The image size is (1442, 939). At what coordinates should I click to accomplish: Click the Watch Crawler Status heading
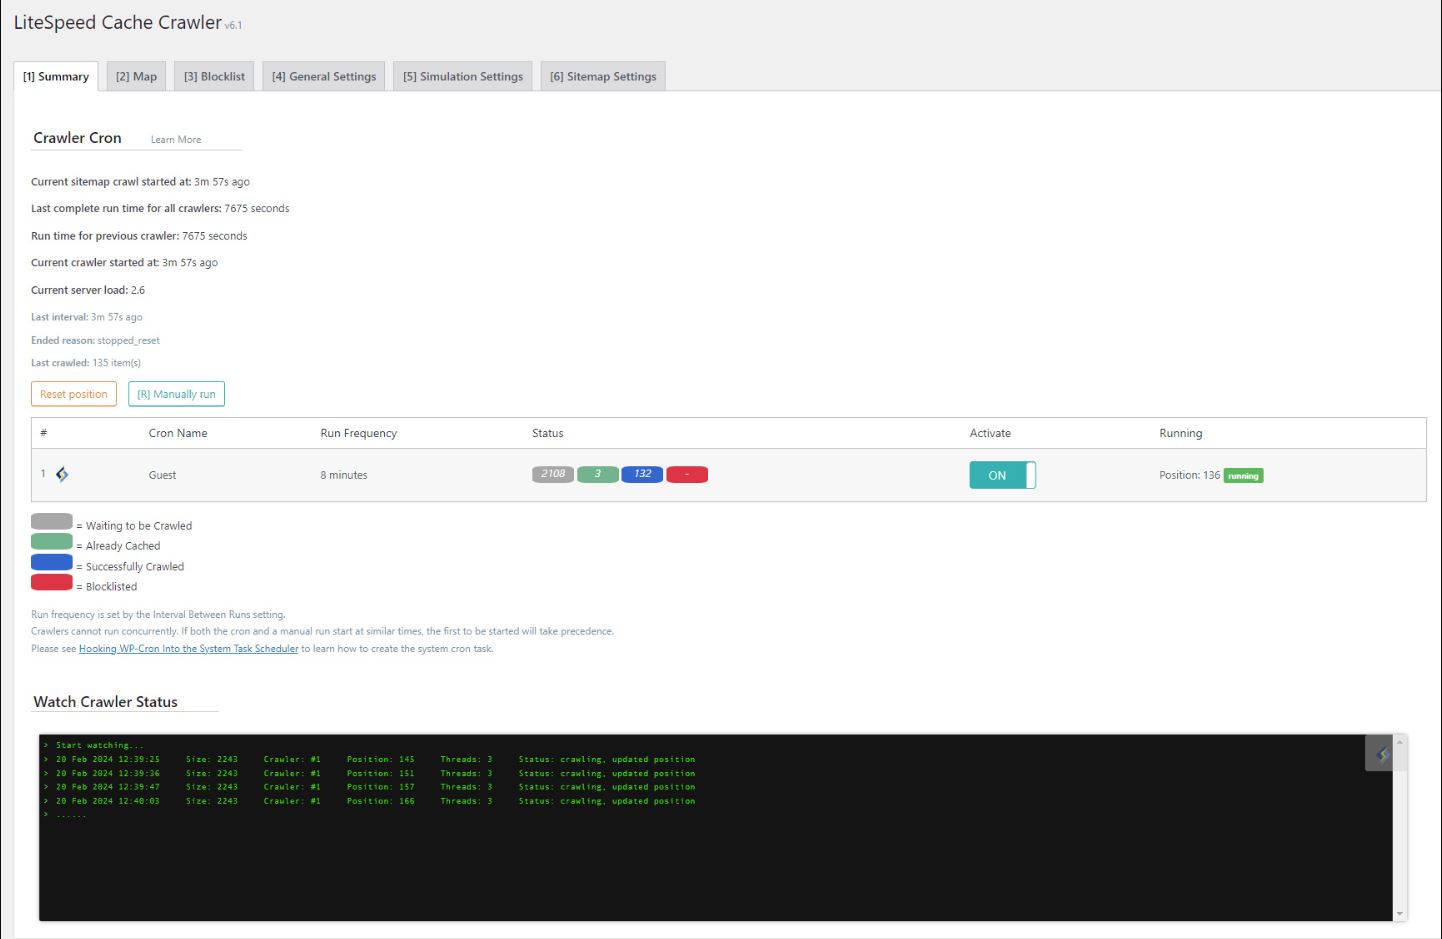click(x=106, y=702)
